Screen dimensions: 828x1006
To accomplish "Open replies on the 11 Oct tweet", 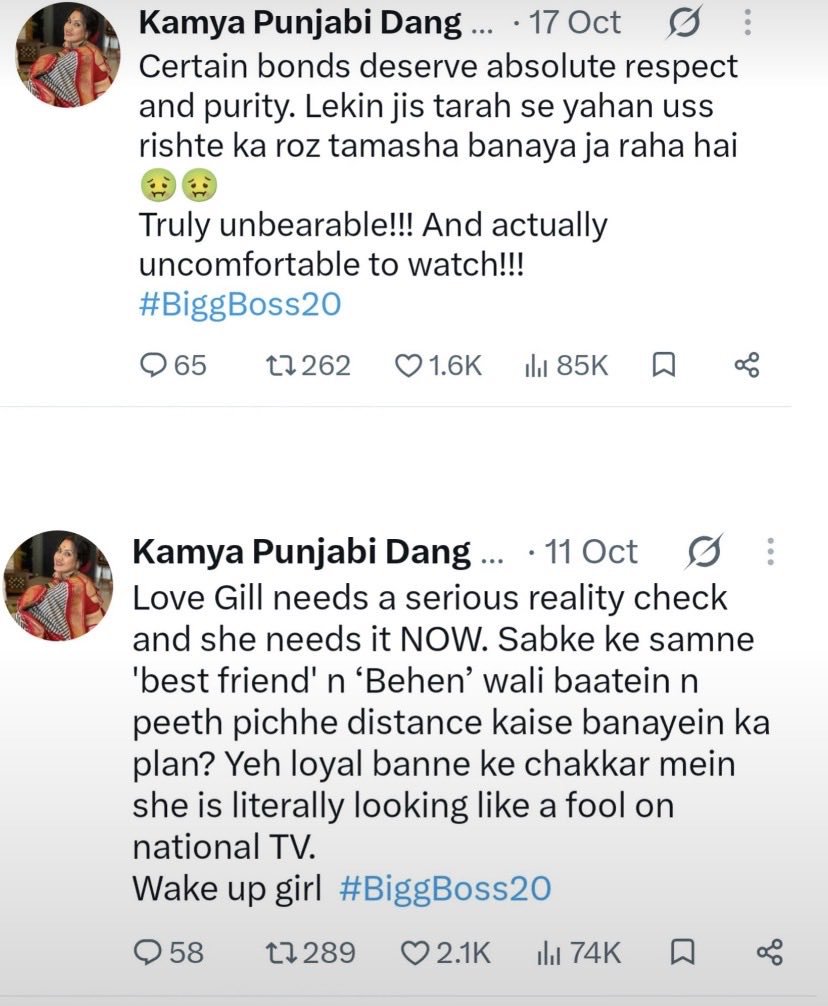I will pyautogui.click(x=168, y=952).
